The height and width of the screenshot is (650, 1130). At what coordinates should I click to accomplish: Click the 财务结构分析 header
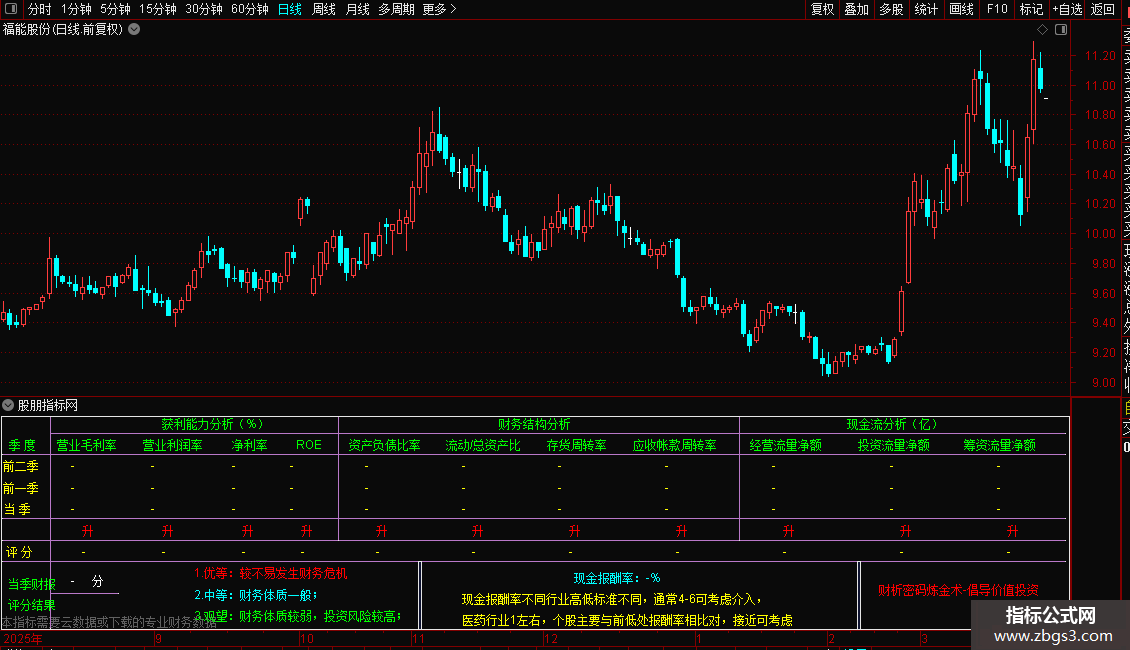tap(534, 424)
